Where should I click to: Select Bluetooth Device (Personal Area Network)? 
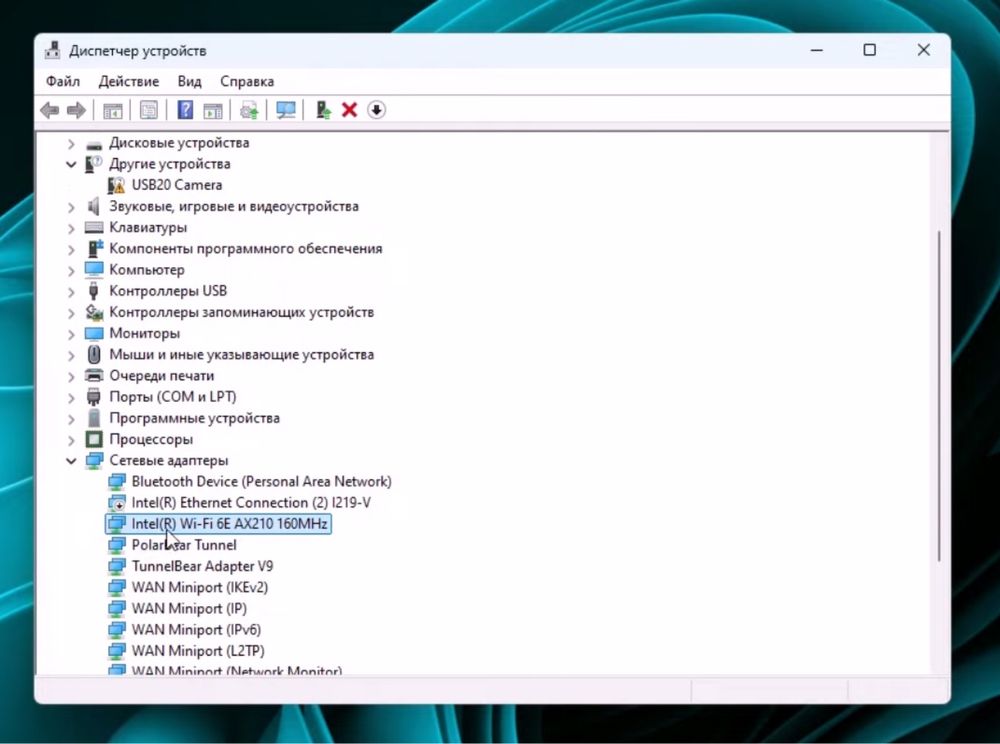[x=261, y=481]
